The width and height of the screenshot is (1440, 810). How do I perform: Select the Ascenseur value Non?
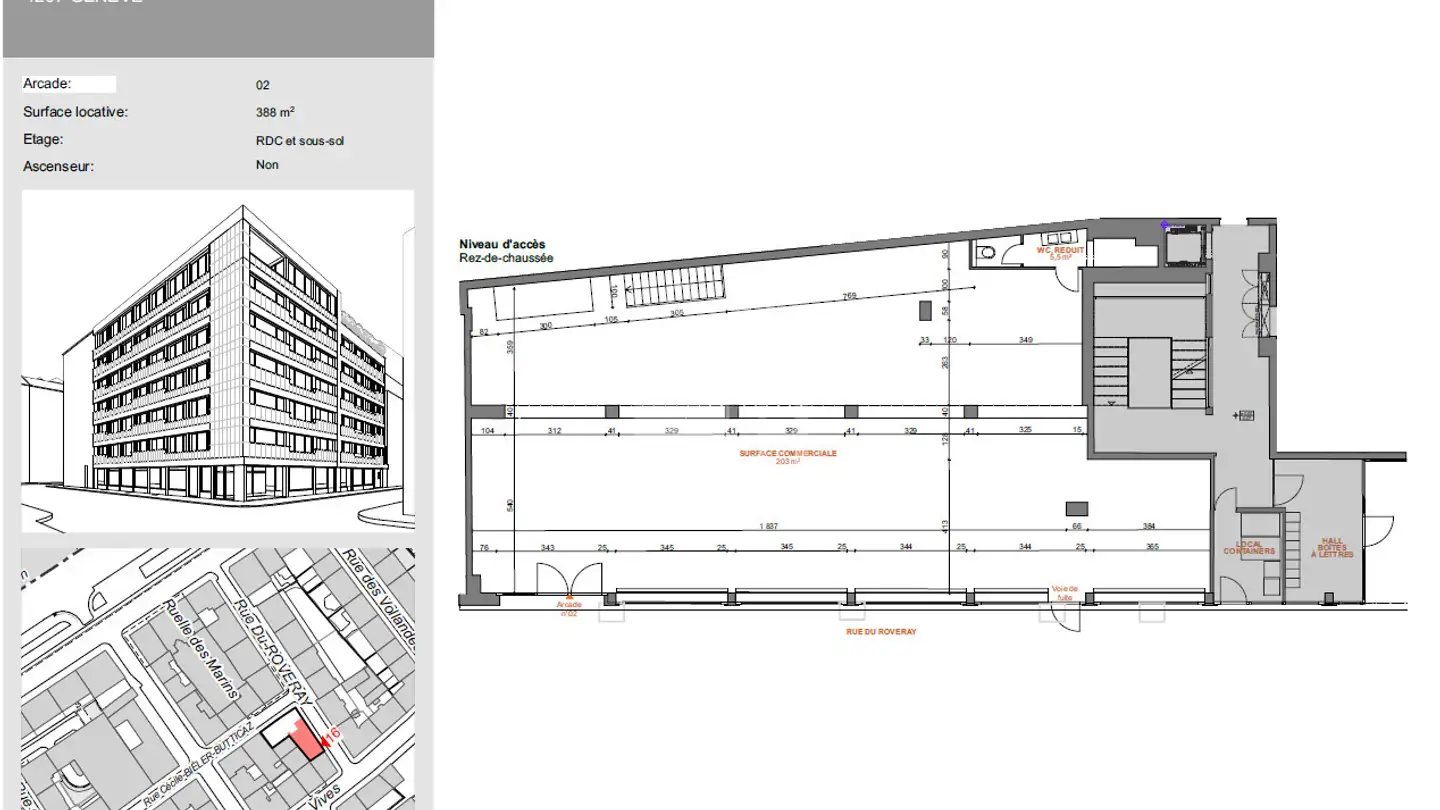point(267,165)
